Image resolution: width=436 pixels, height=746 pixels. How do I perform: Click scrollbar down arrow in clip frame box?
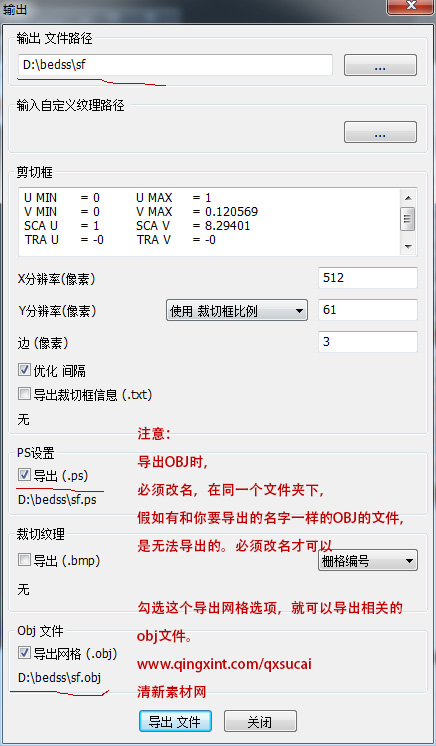tap(408, 246)
